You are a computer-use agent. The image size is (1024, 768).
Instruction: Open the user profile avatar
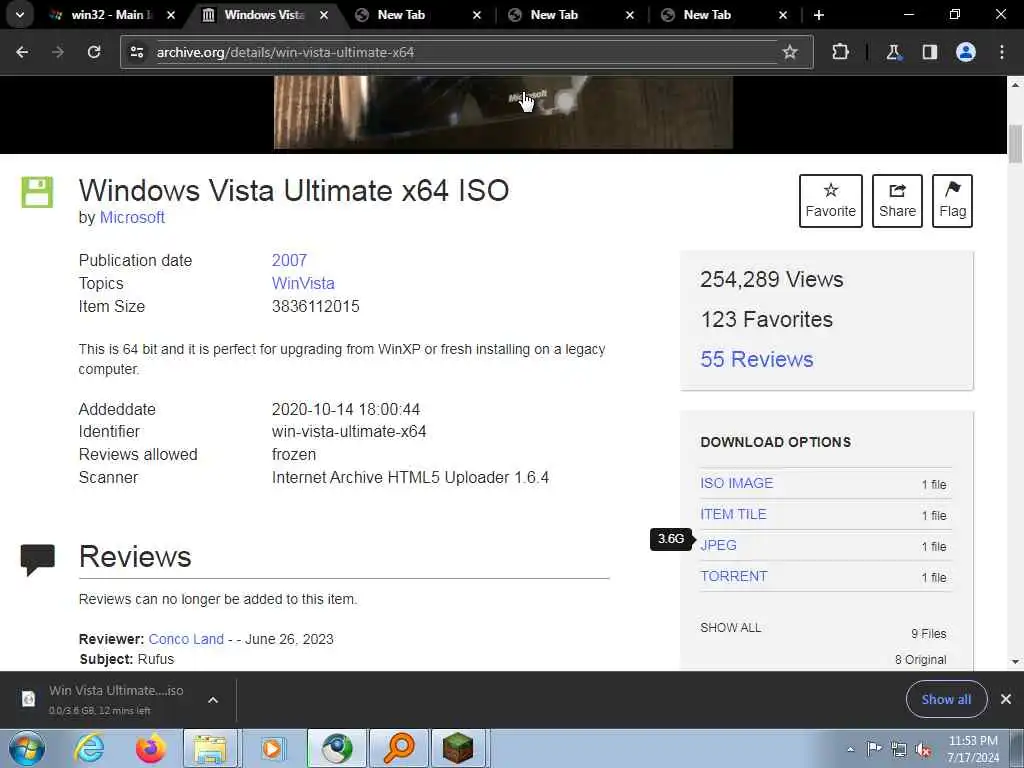pyautogui.click(x=966, y=52)
